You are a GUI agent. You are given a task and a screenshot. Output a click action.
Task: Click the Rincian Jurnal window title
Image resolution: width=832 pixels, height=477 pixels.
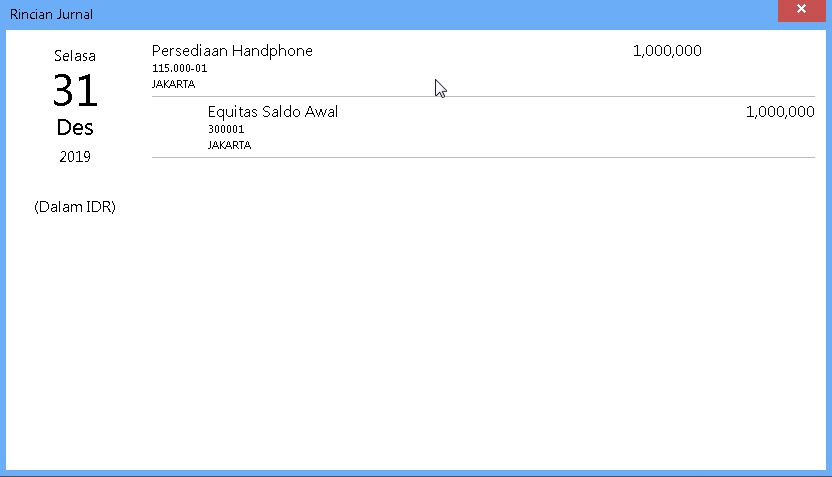point(51,14)
